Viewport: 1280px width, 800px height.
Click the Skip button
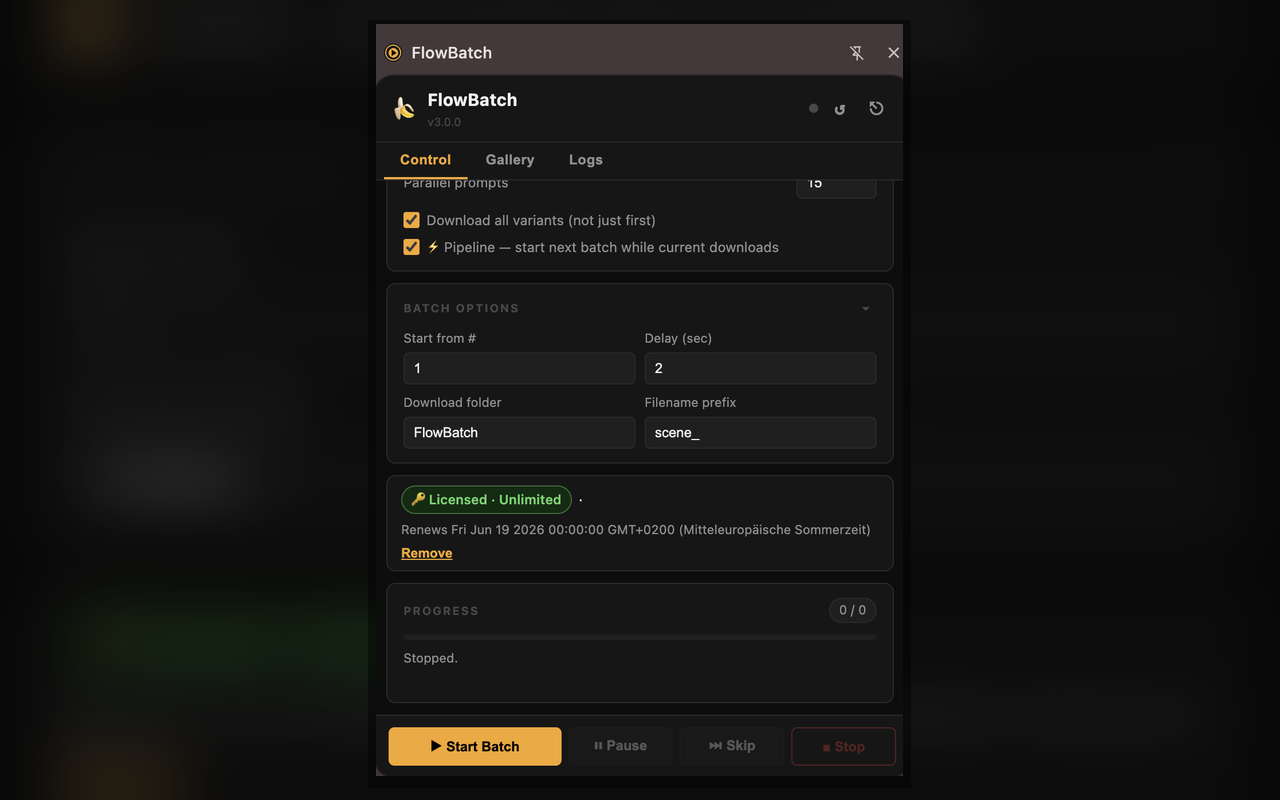732,746
